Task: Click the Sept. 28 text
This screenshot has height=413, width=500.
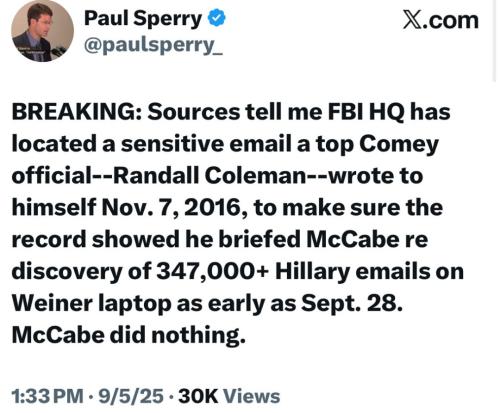Action: 352,304
